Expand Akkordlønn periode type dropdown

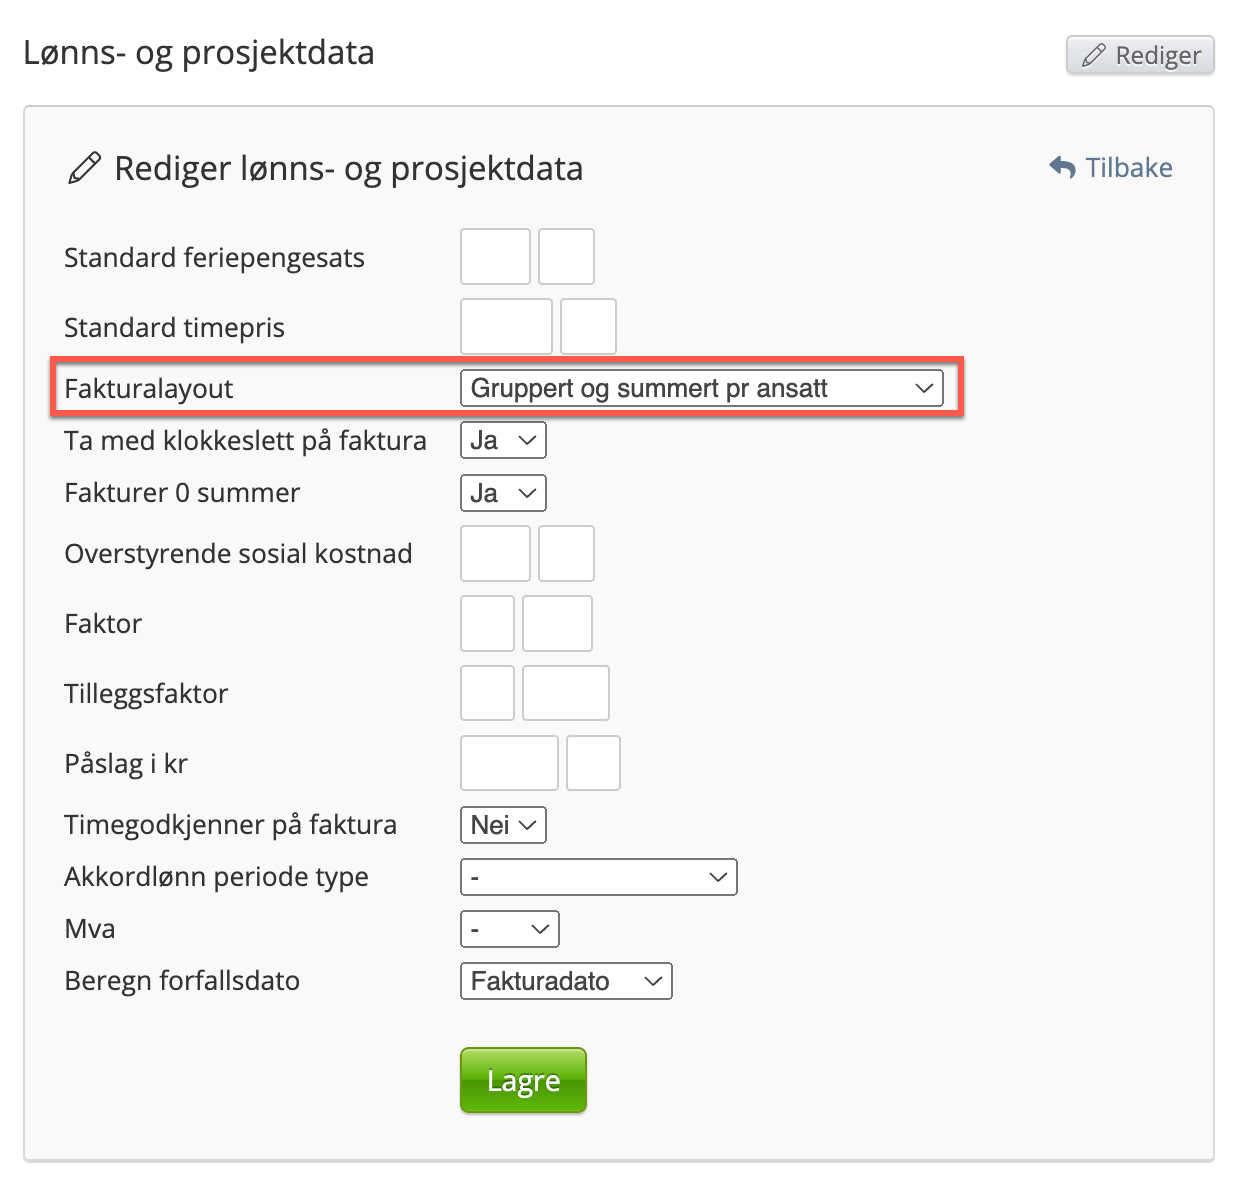(x=598, y=877)
